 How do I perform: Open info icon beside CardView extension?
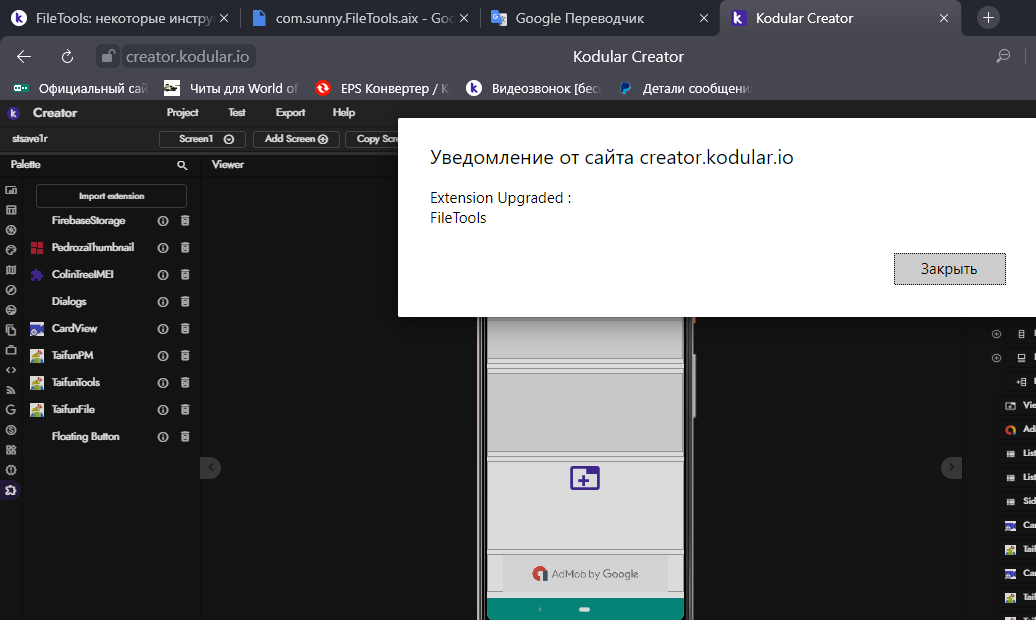[x=163, y=328]
